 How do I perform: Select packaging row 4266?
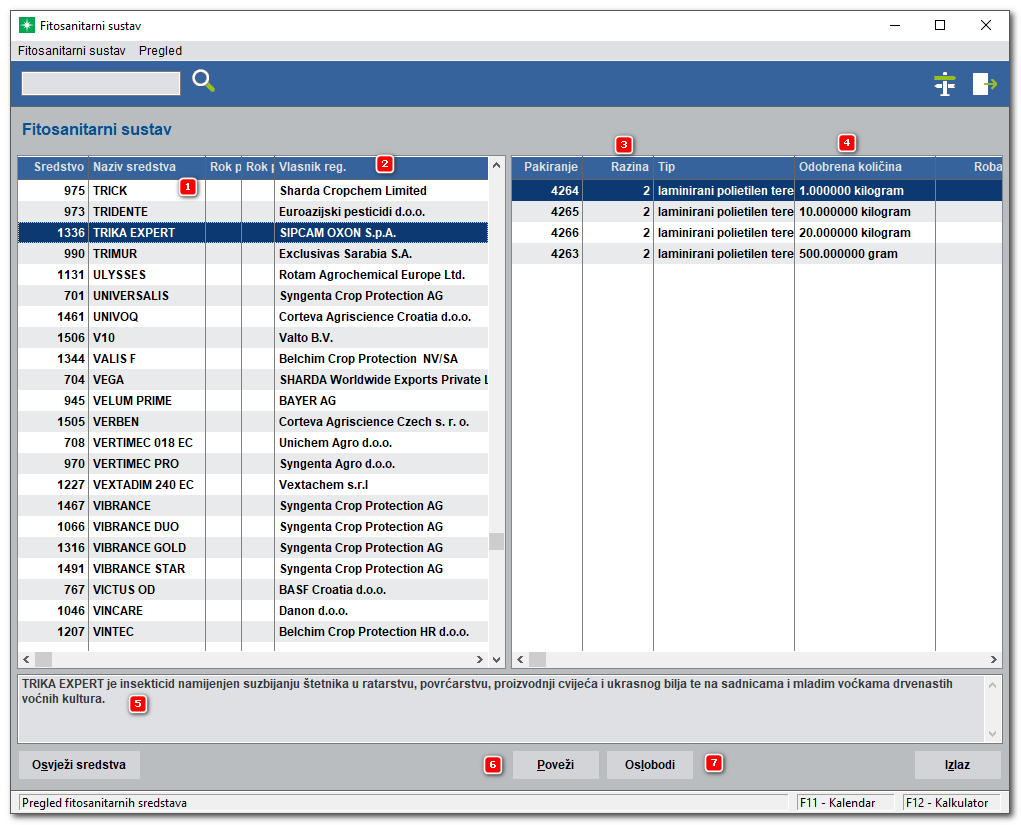point(757,232)
